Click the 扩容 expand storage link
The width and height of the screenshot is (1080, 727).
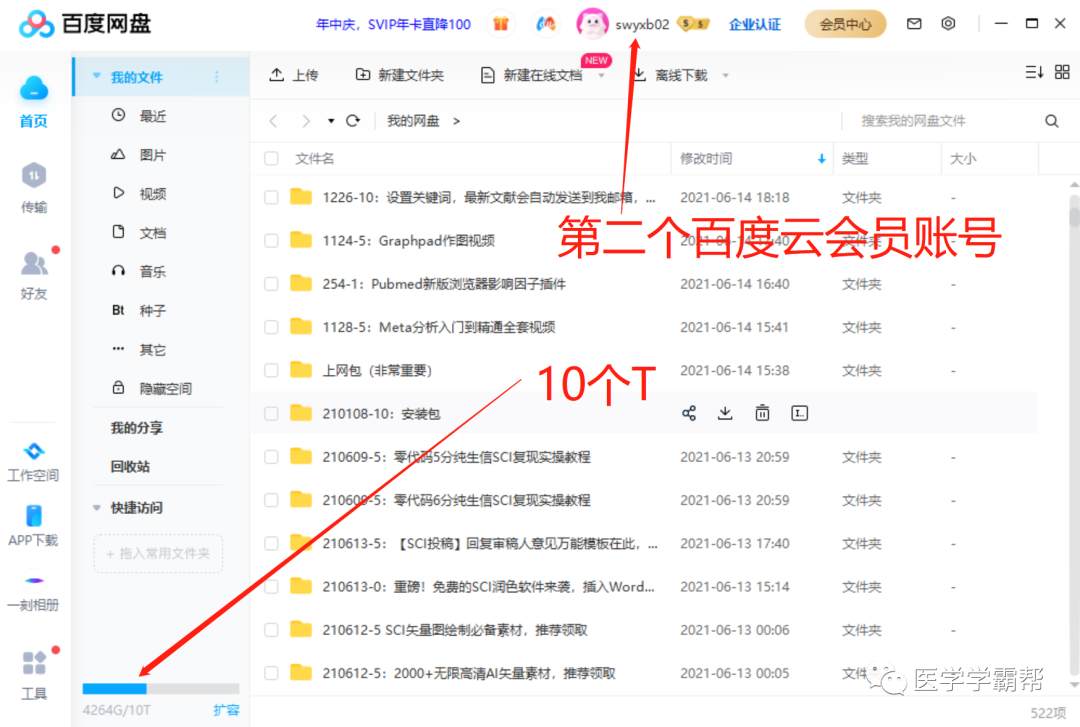point(226,710)
